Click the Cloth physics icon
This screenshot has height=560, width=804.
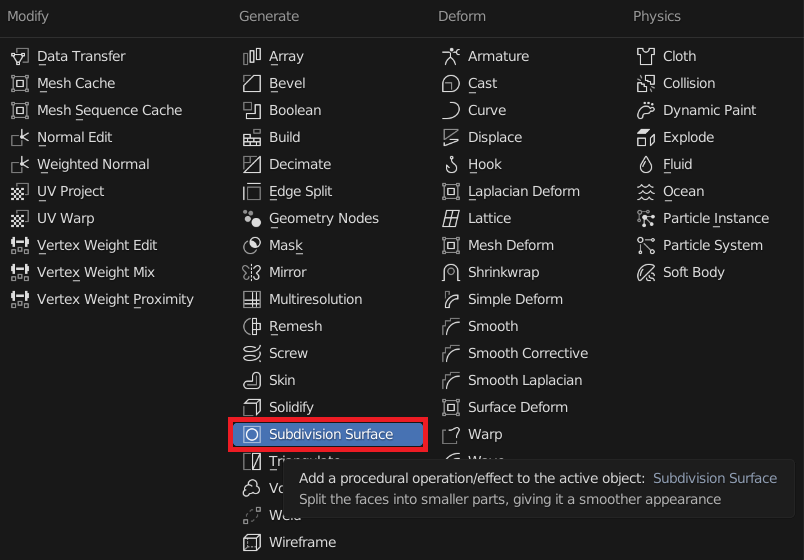click(646, 57)
